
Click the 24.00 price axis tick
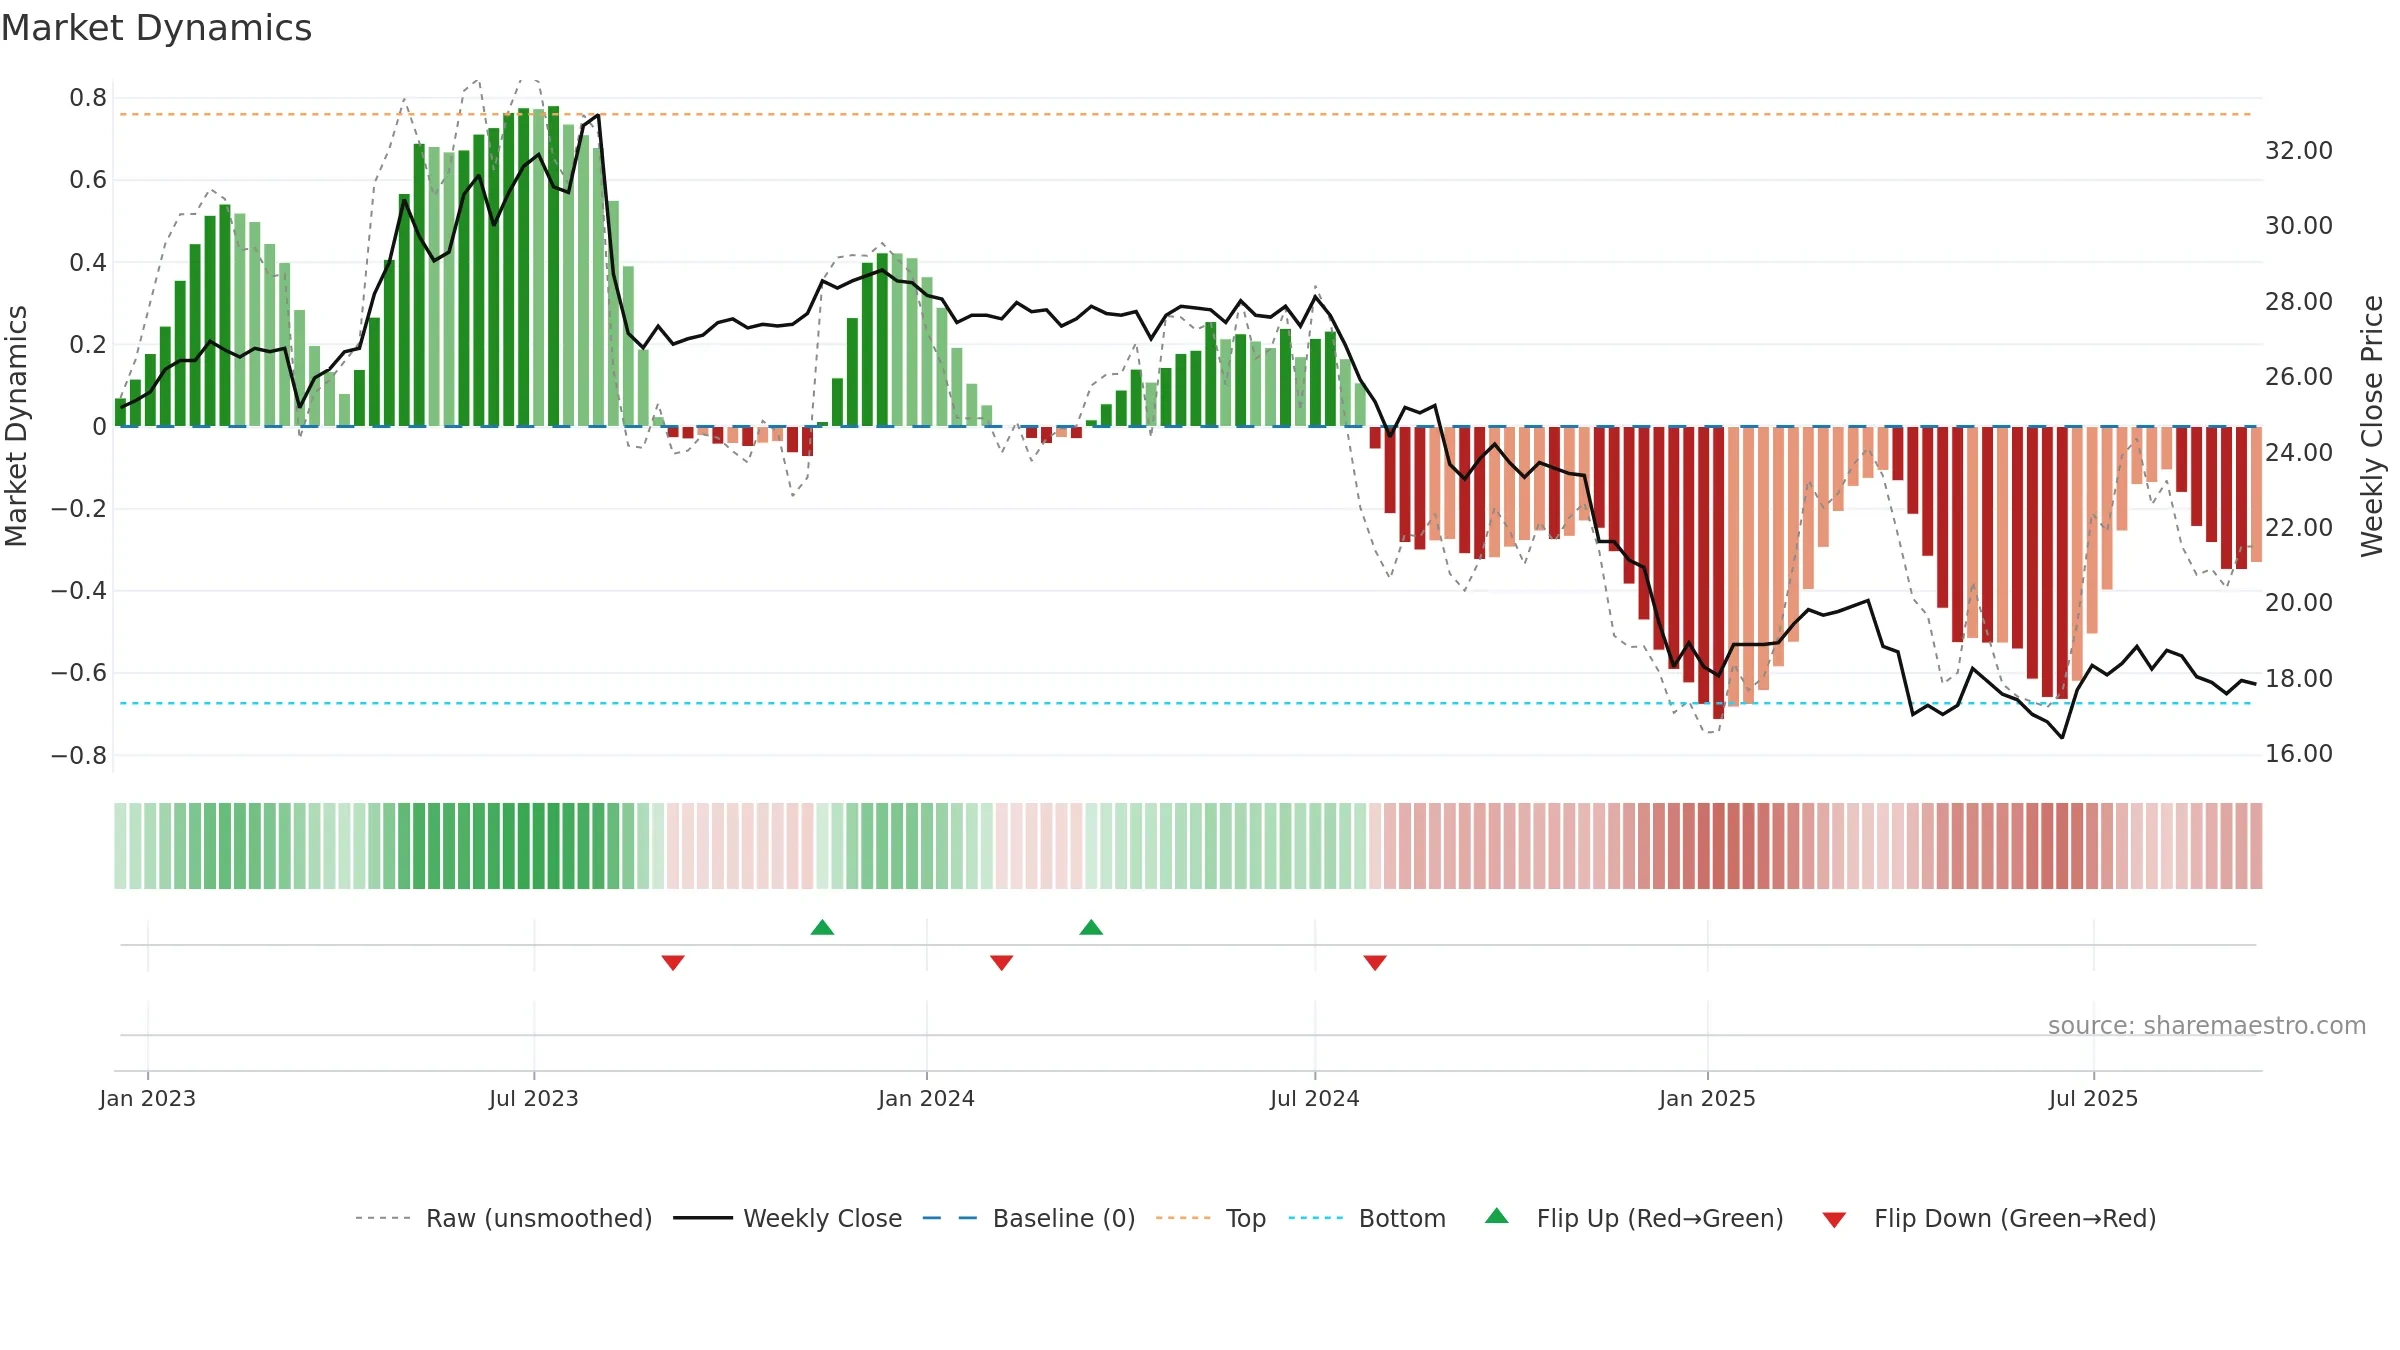click(x=2299, y=453)
